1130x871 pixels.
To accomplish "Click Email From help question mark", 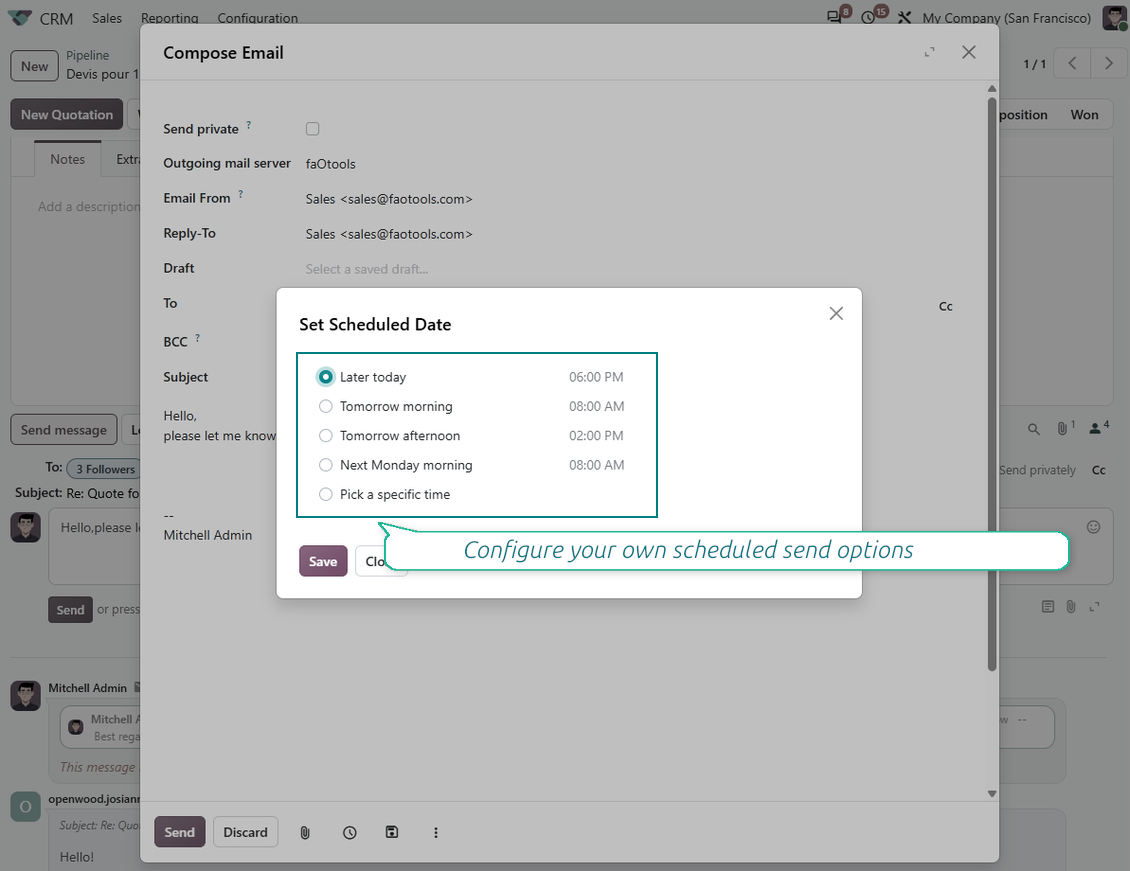I will pos(241,194).
